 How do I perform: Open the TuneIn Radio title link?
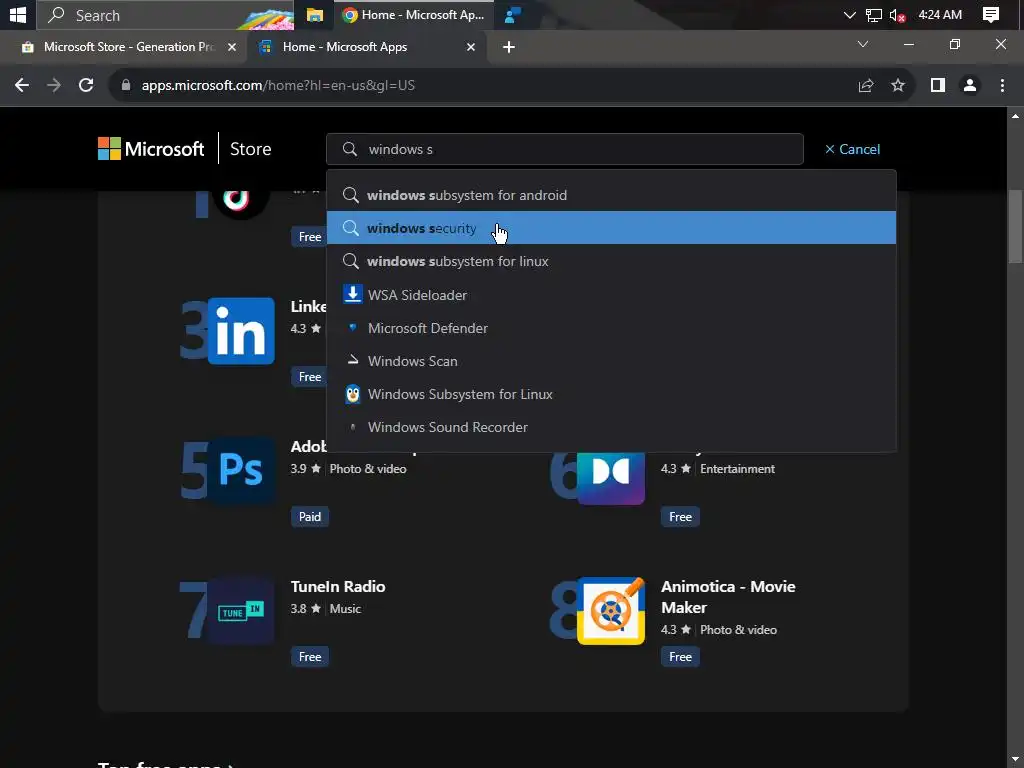(x=338, y=586)
